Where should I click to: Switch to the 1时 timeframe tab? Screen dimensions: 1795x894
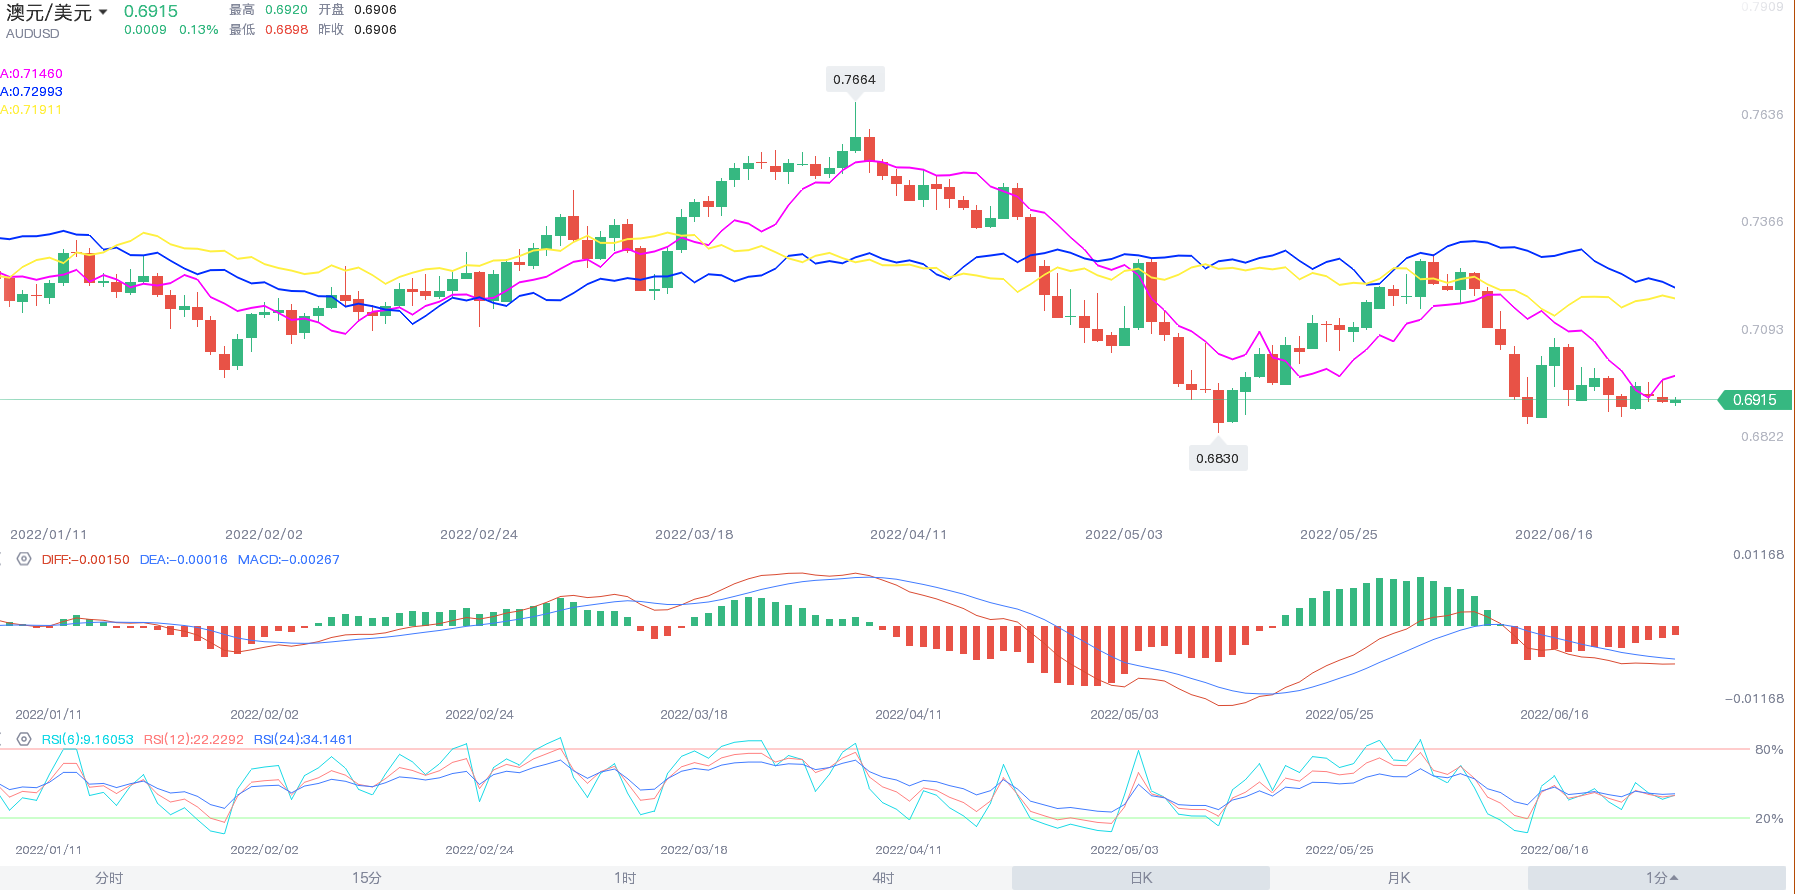click(625, 878)
